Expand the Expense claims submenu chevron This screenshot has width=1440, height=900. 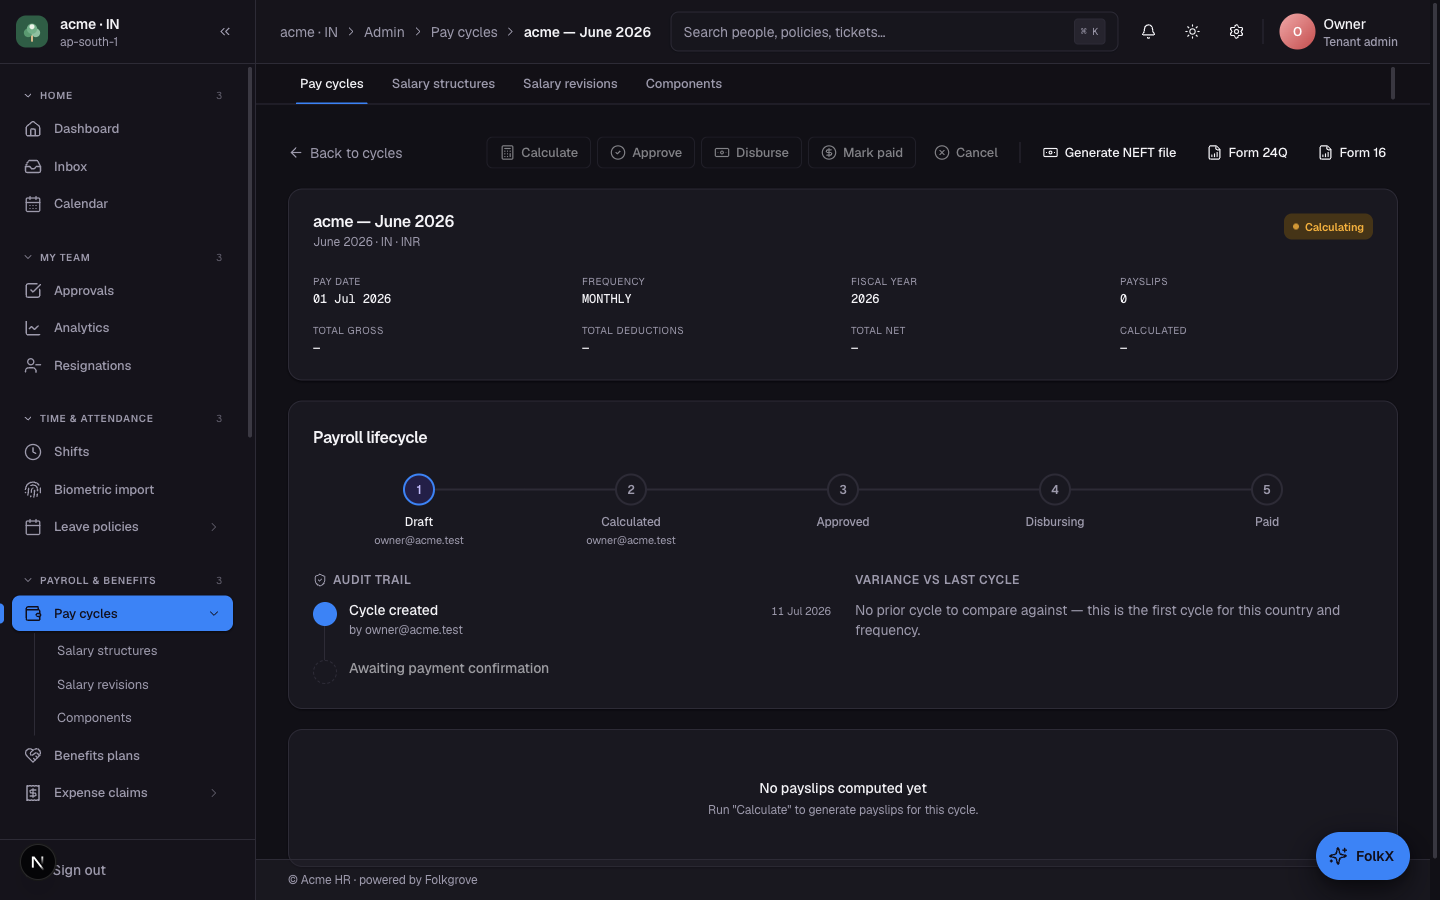[x=213, y=793]
